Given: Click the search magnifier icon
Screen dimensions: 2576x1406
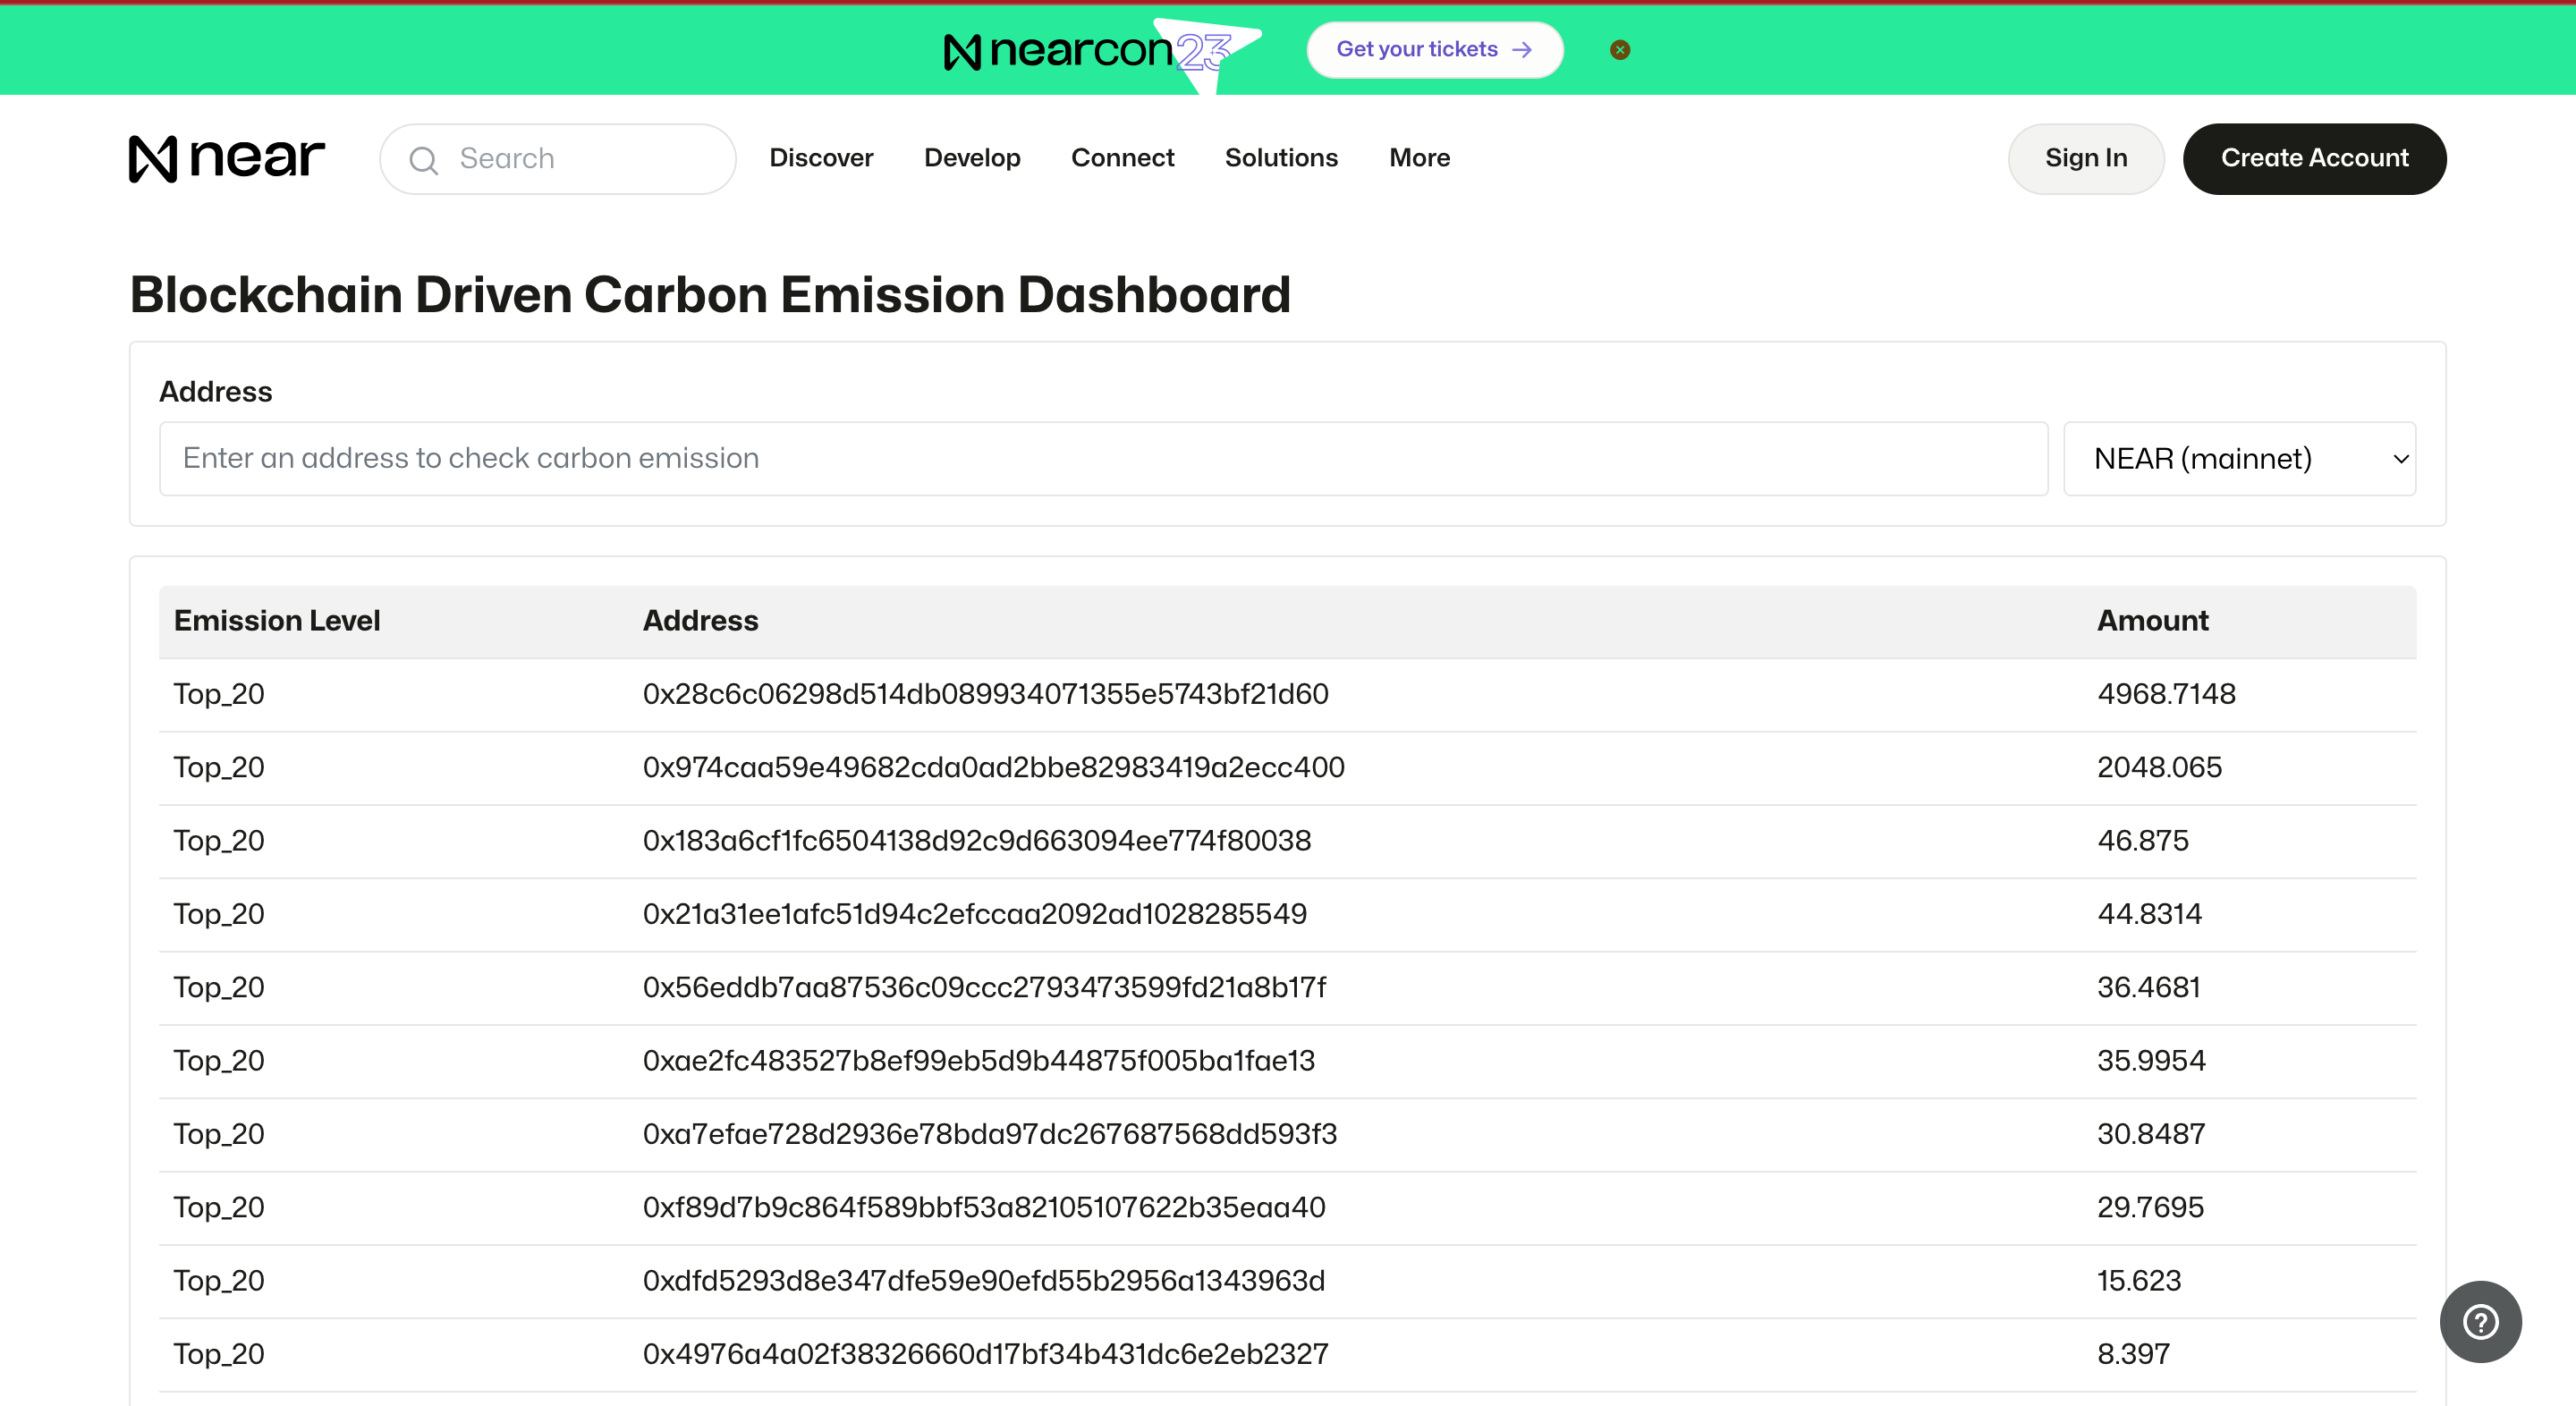Looking at the screenshot, I should pyautogui.click(x=424, y=160).
